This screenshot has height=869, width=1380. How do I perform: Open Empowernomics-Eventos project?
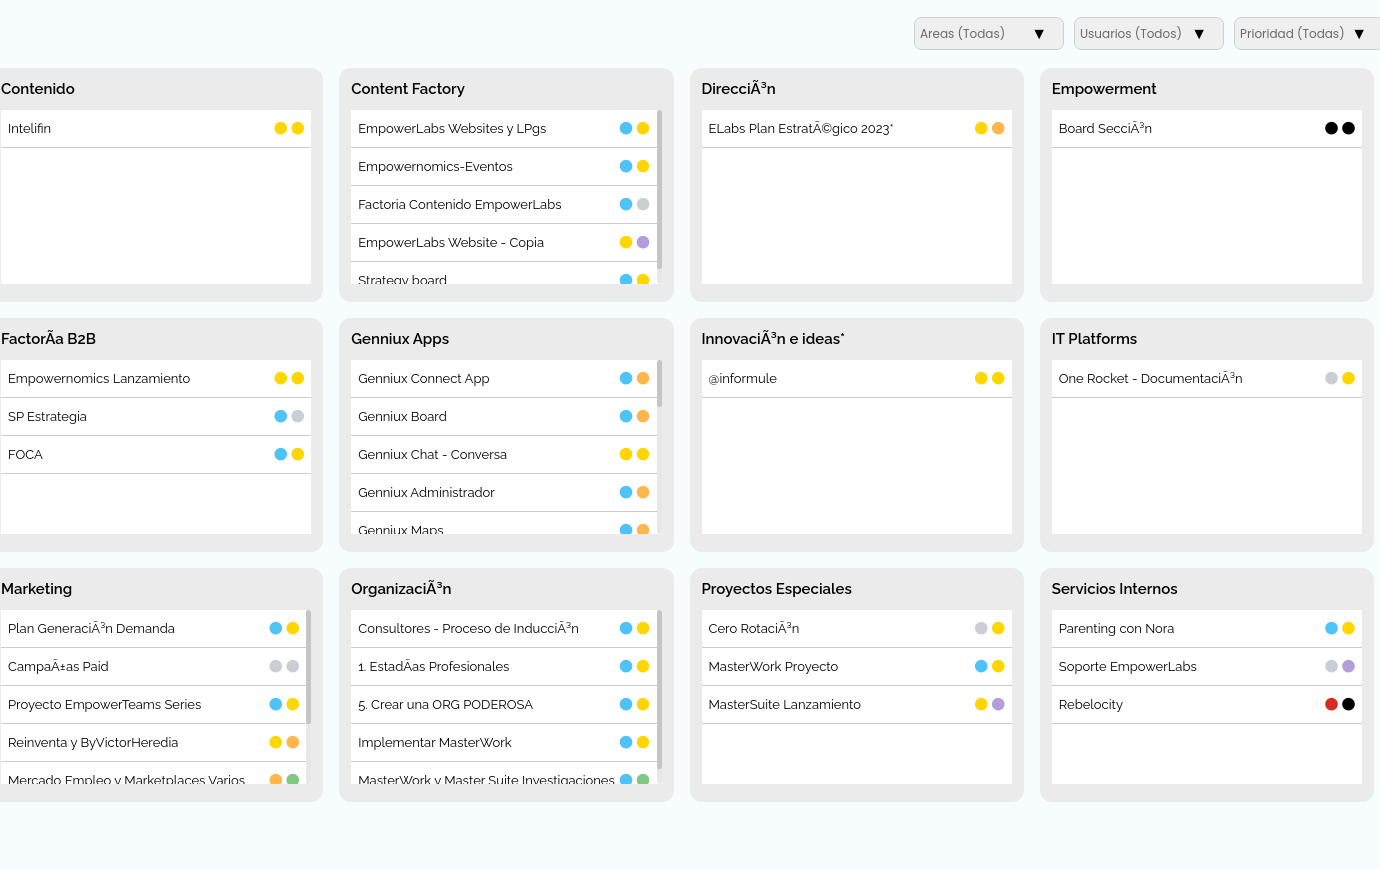(x=504, y=166)
